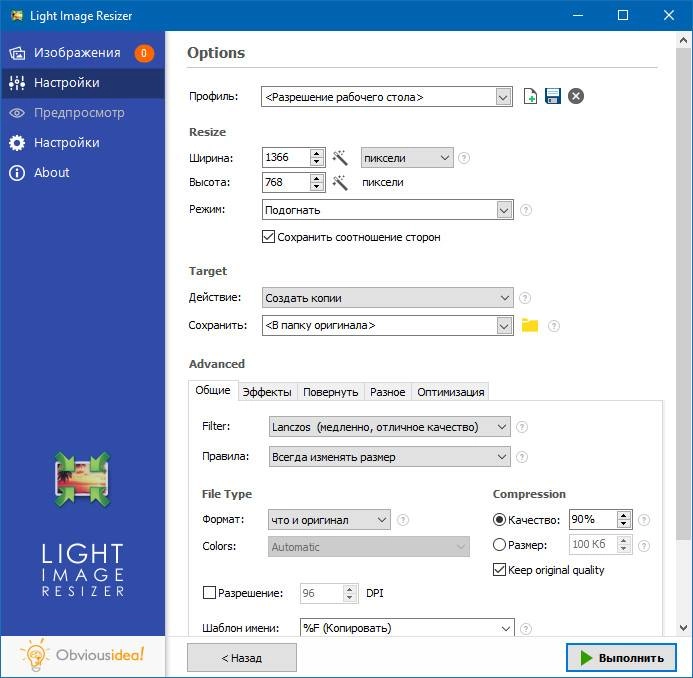The height and width of the screenshot is (678, 693).
Task: Click the help icon next to Режим
Action: [525, 210]
